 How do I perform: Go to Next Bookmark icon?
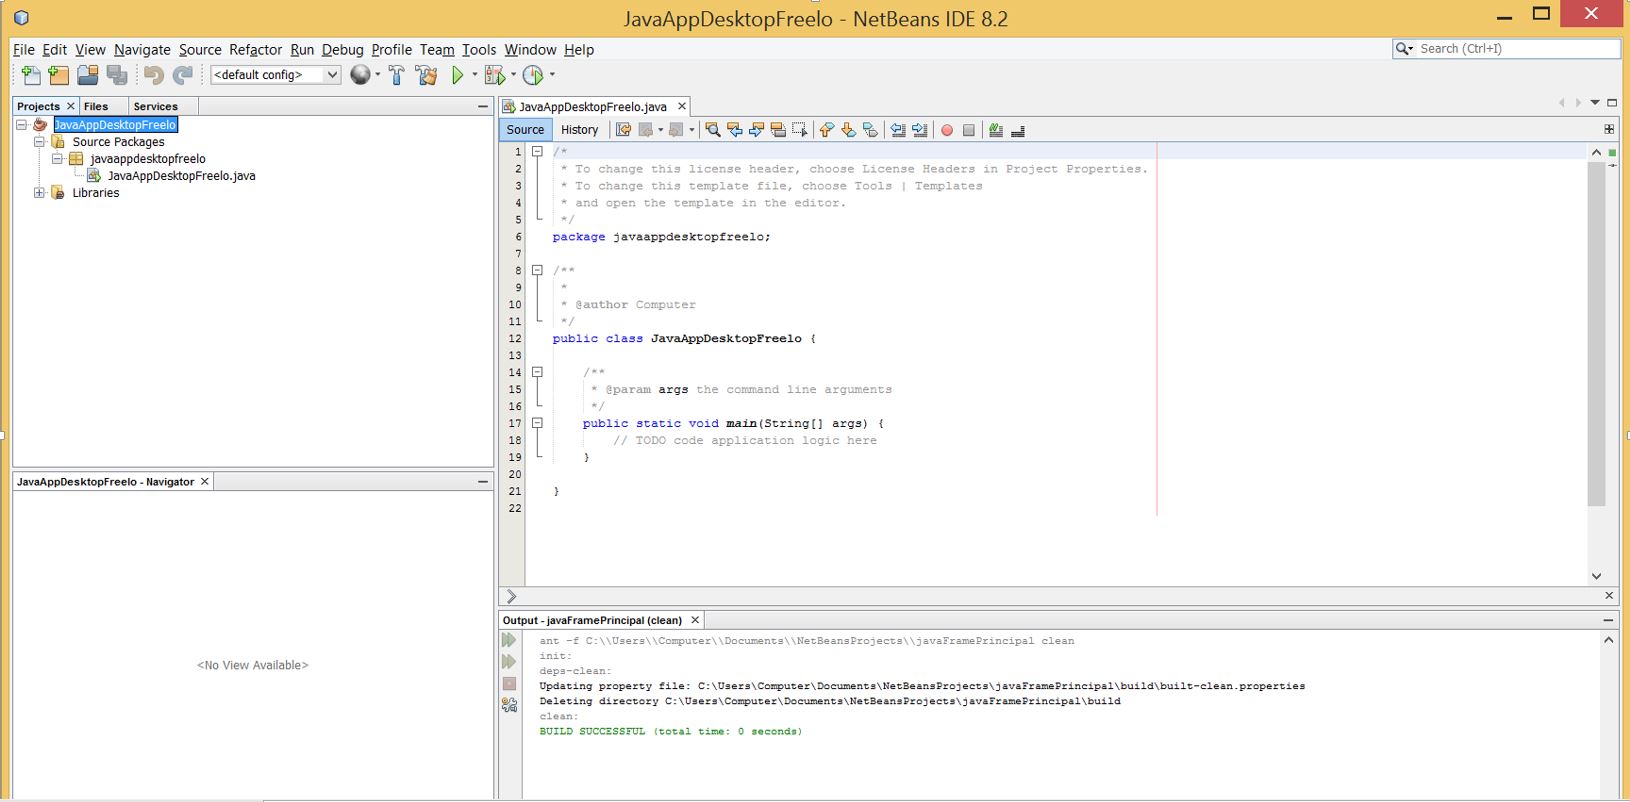(x=848, y=130)
